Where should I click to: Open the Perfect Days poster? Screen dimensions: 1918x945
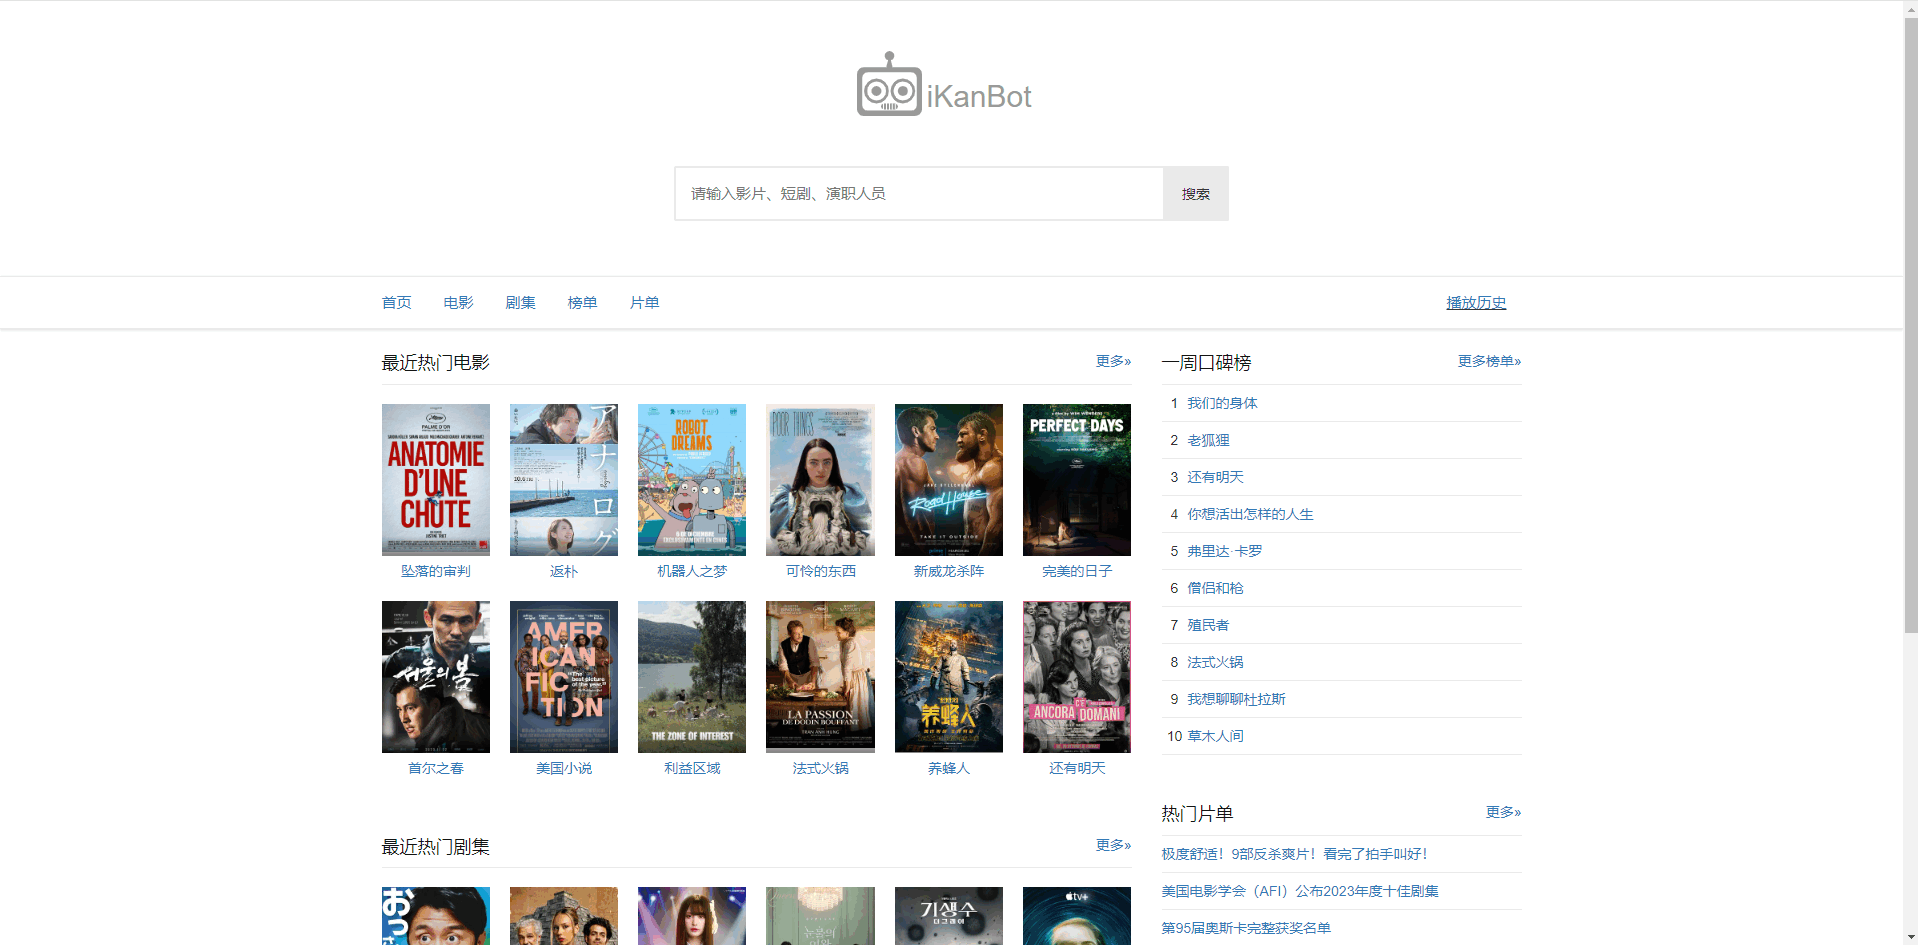tap(1077, 480)
